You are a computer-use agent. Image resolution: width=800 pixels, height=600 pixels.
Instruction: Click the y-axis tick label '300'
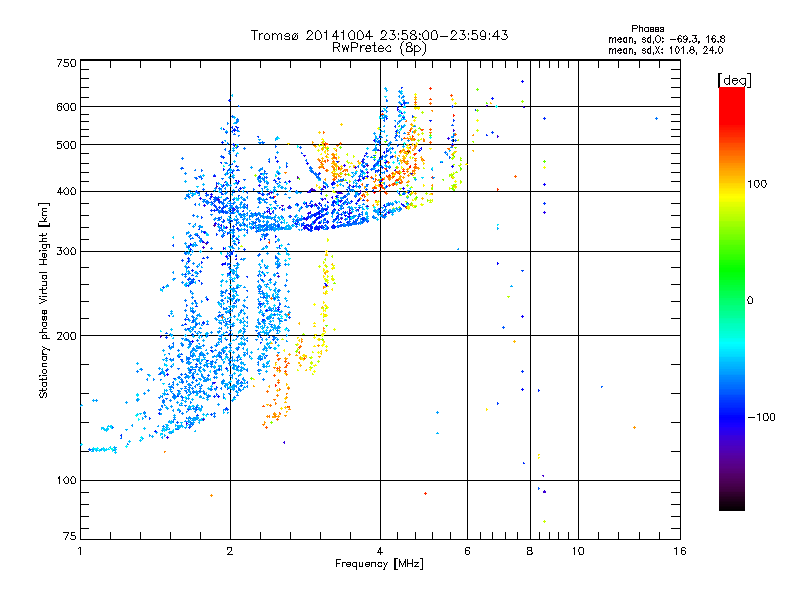coord(66,252)
